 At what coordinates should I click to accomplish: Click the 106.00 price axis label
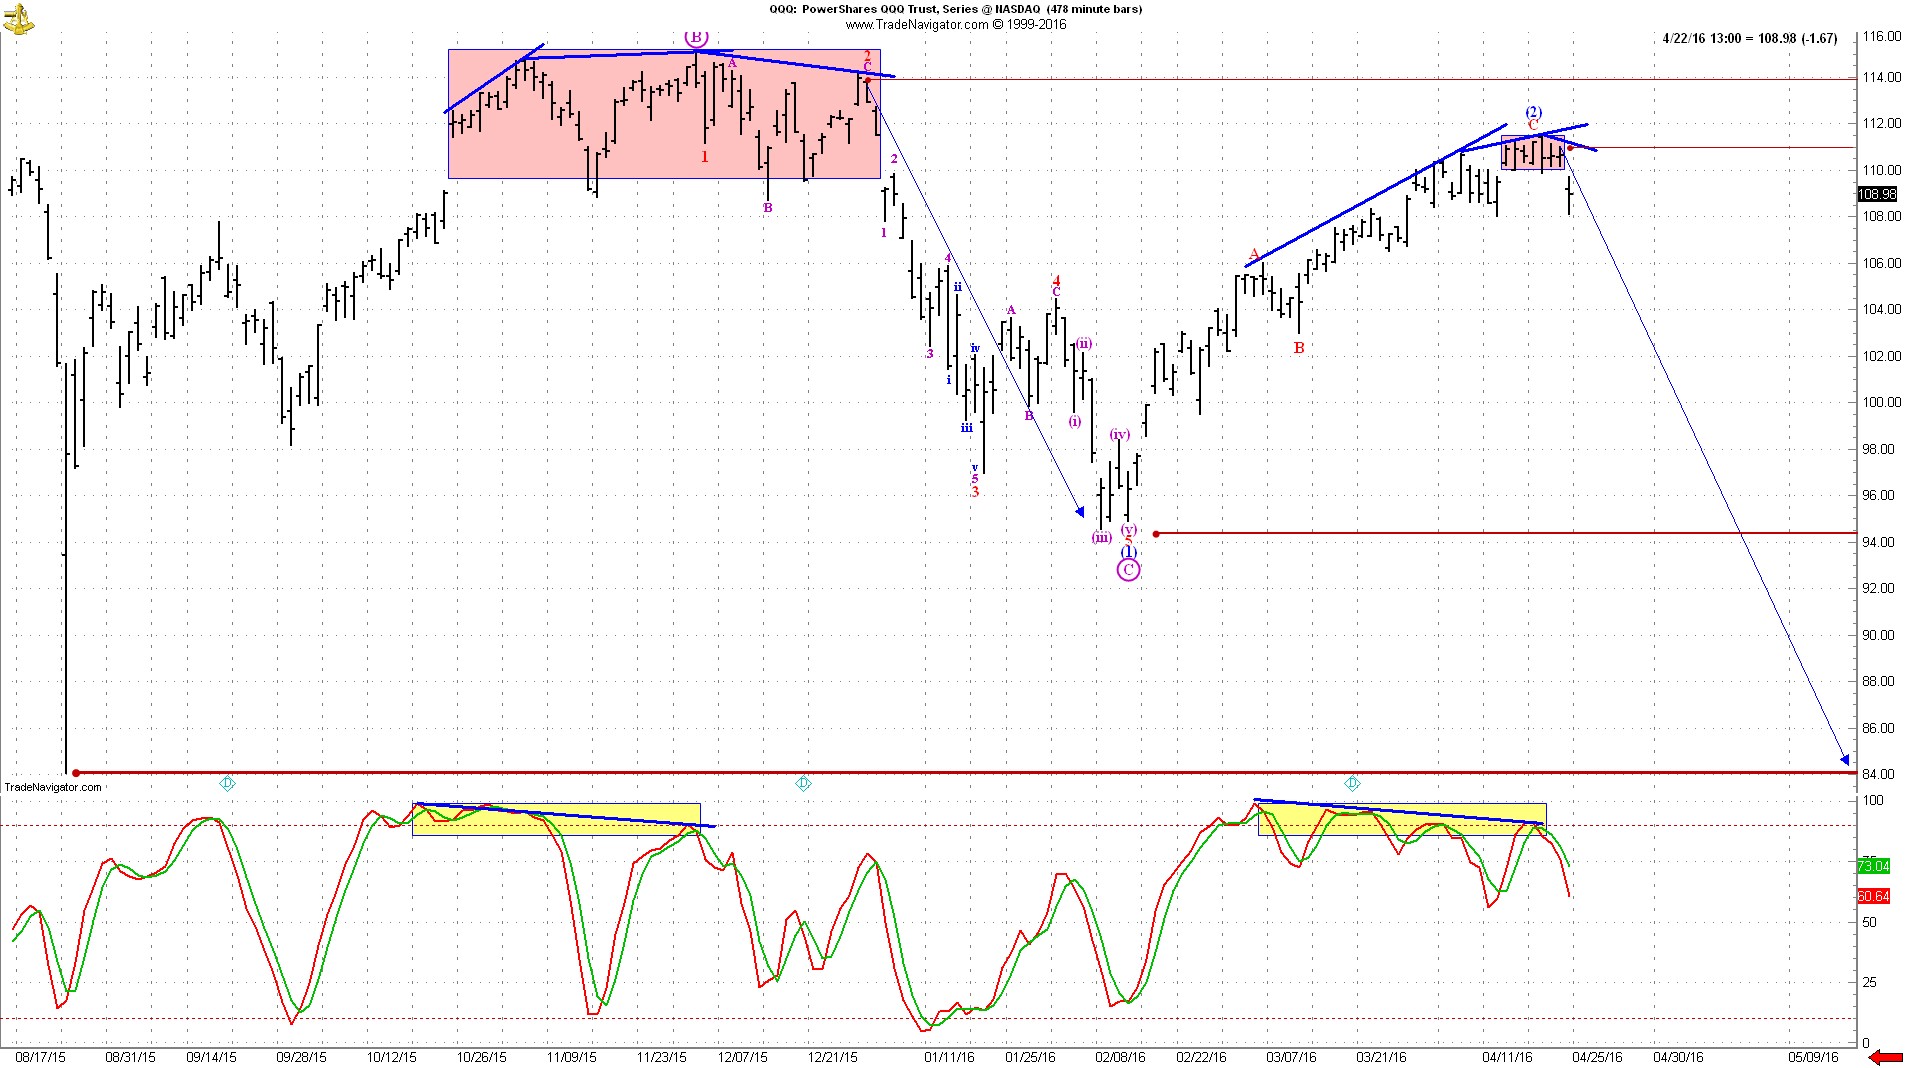(x=1881, y=264)
